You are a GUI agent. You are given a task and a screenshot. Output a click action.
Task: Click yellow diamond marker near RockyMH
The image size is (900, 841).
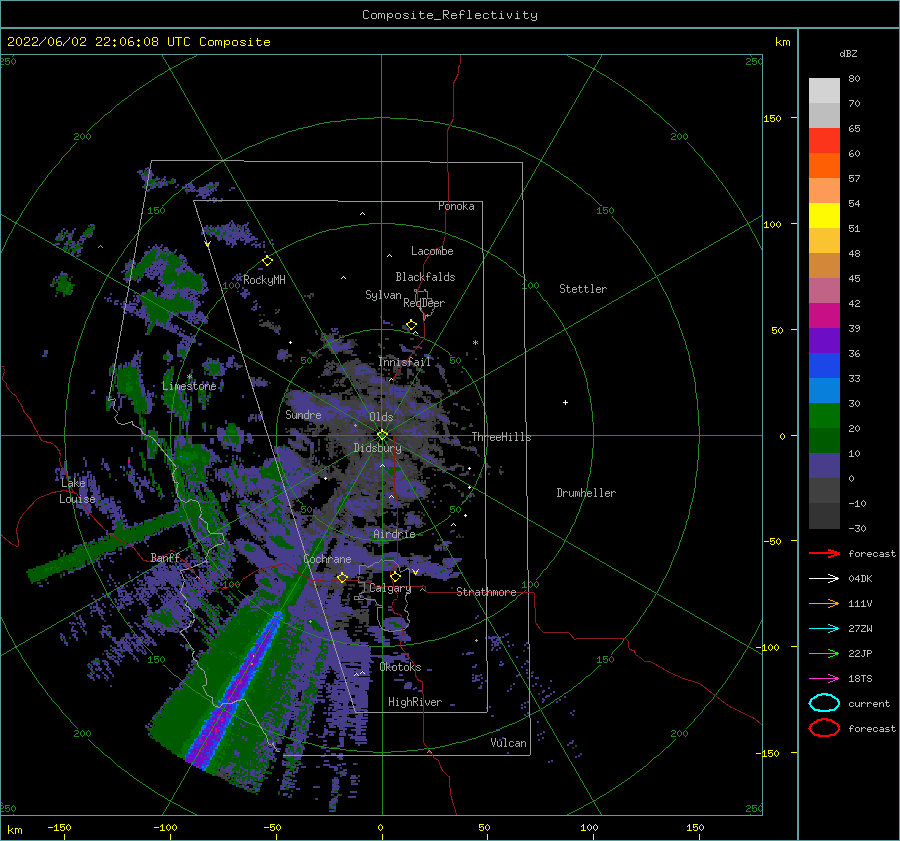coord(267,261)
